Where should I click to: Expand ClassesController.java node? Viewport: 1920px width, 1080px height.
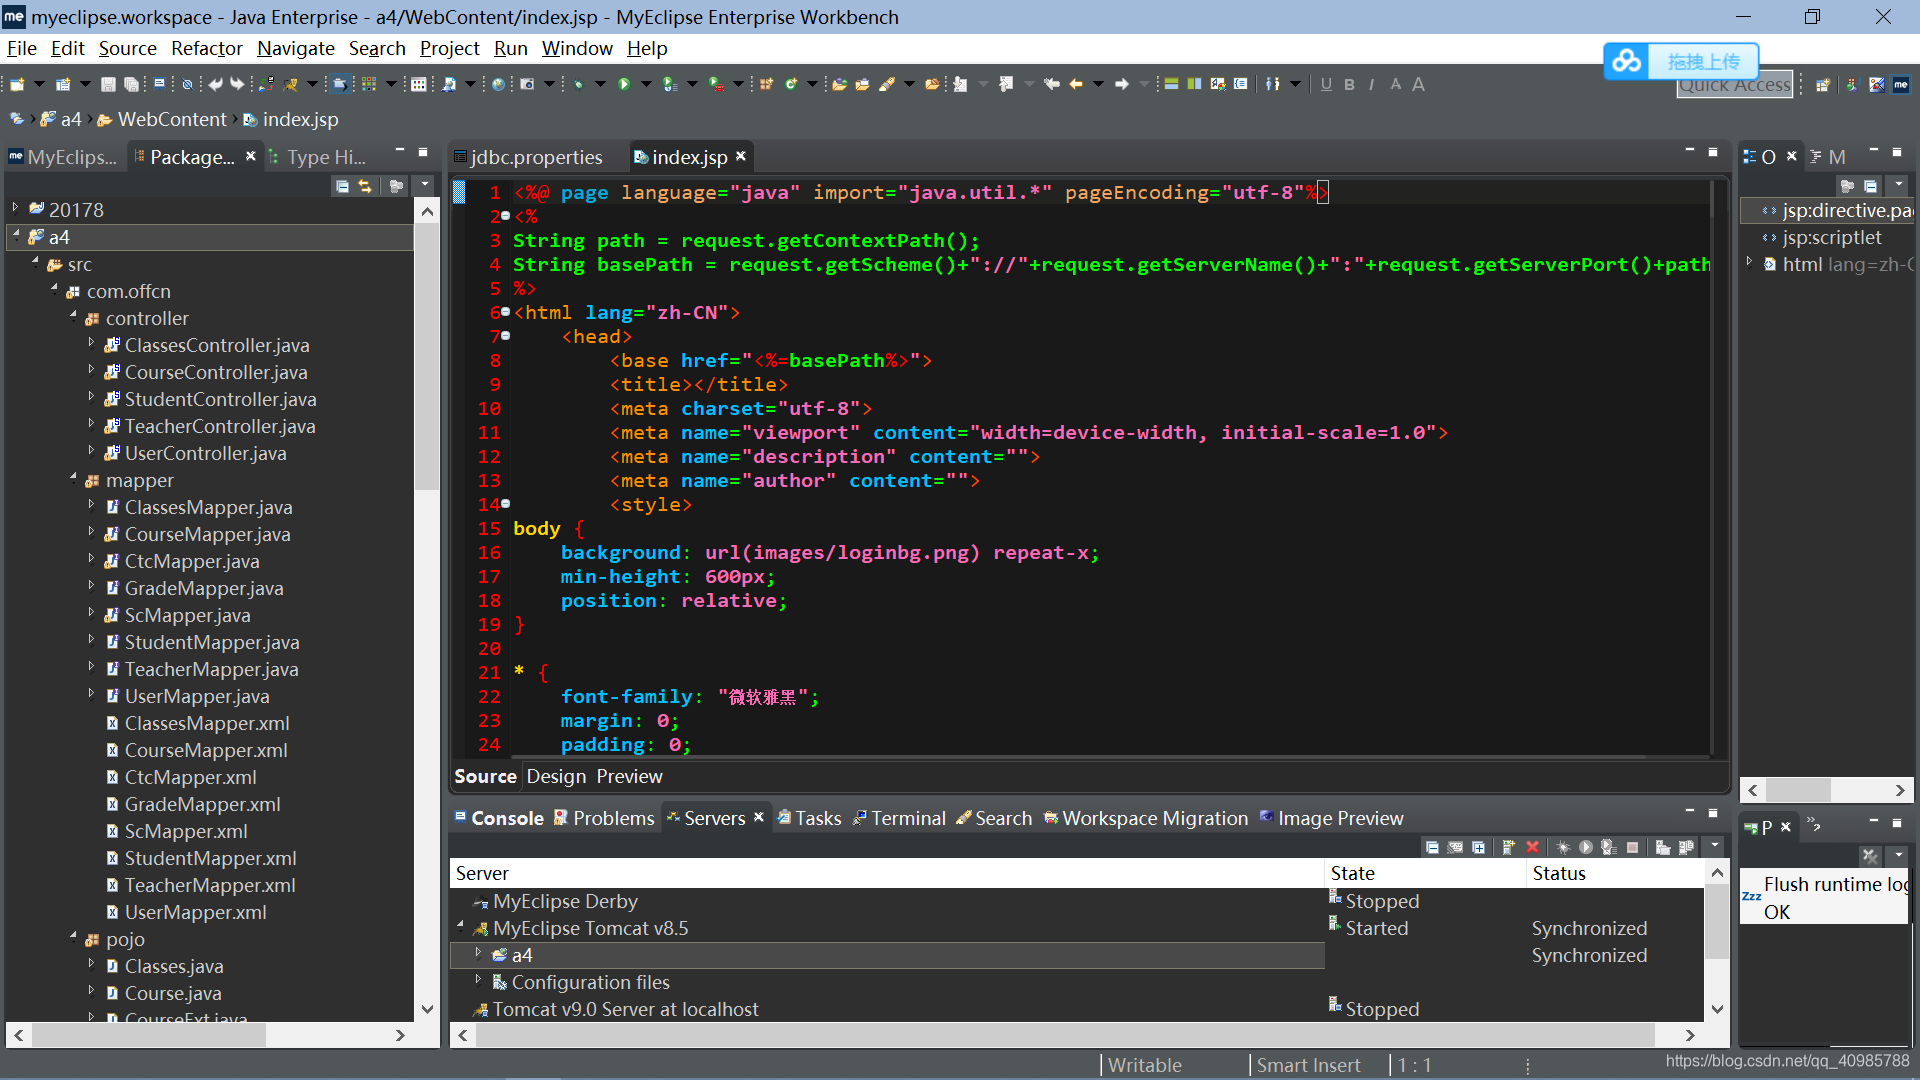[91, 344]
